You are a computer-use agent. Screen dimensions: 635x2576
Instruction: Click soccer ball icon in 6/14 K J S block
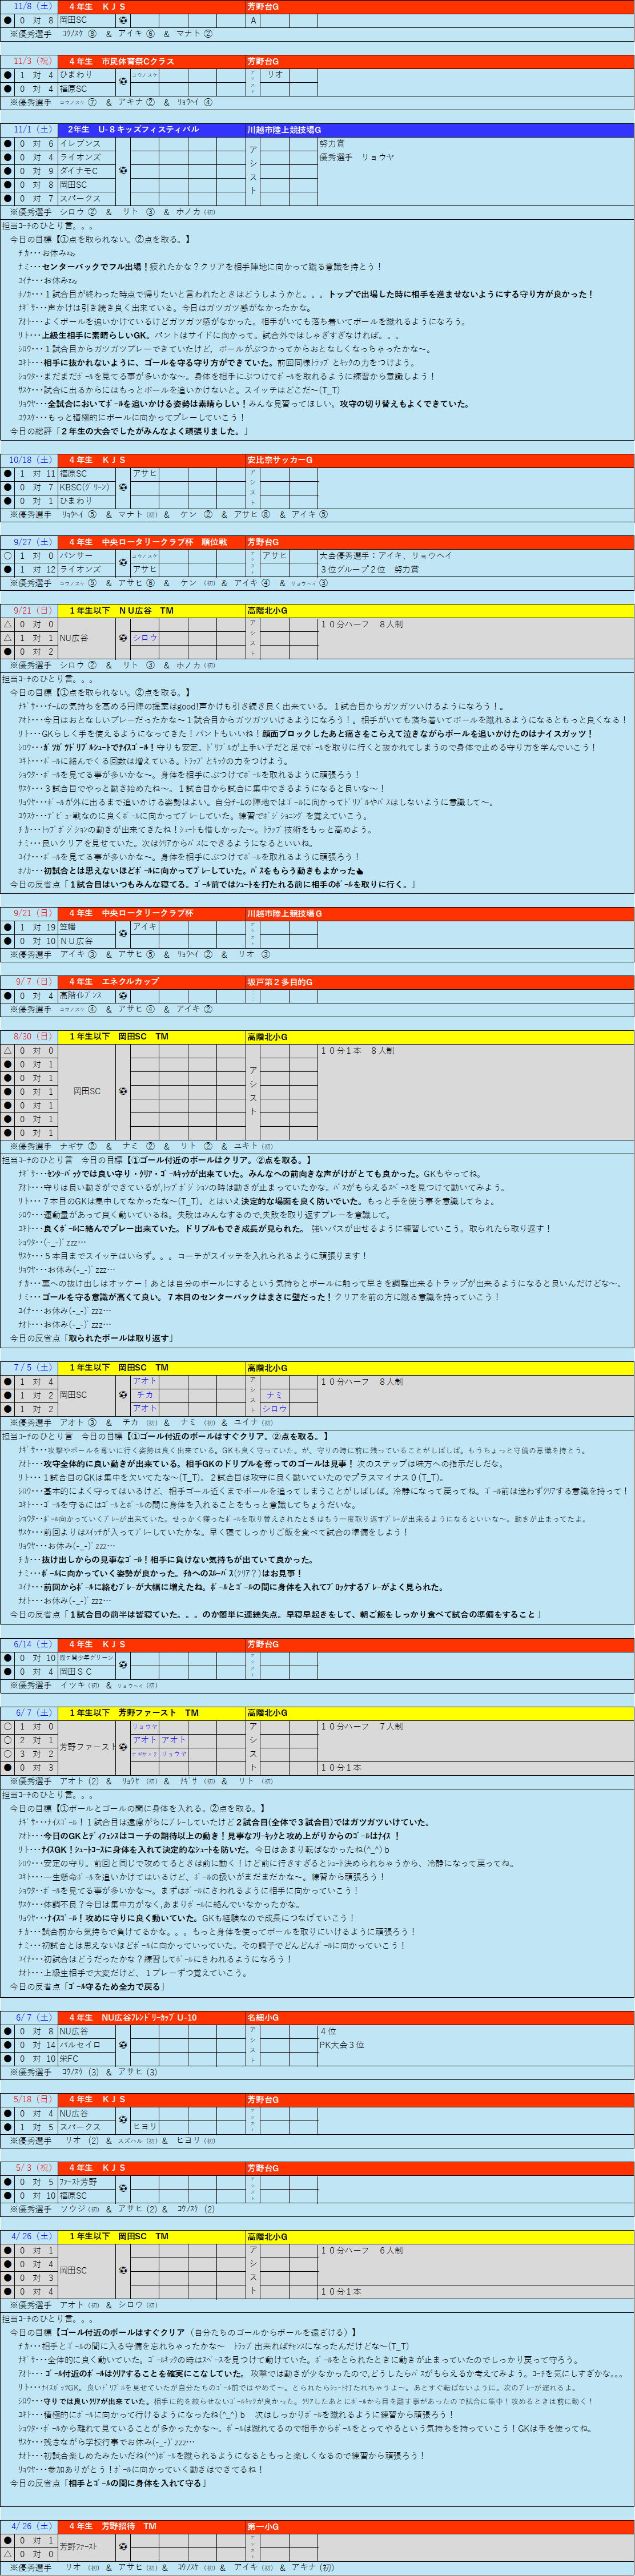click(122, 1665)
